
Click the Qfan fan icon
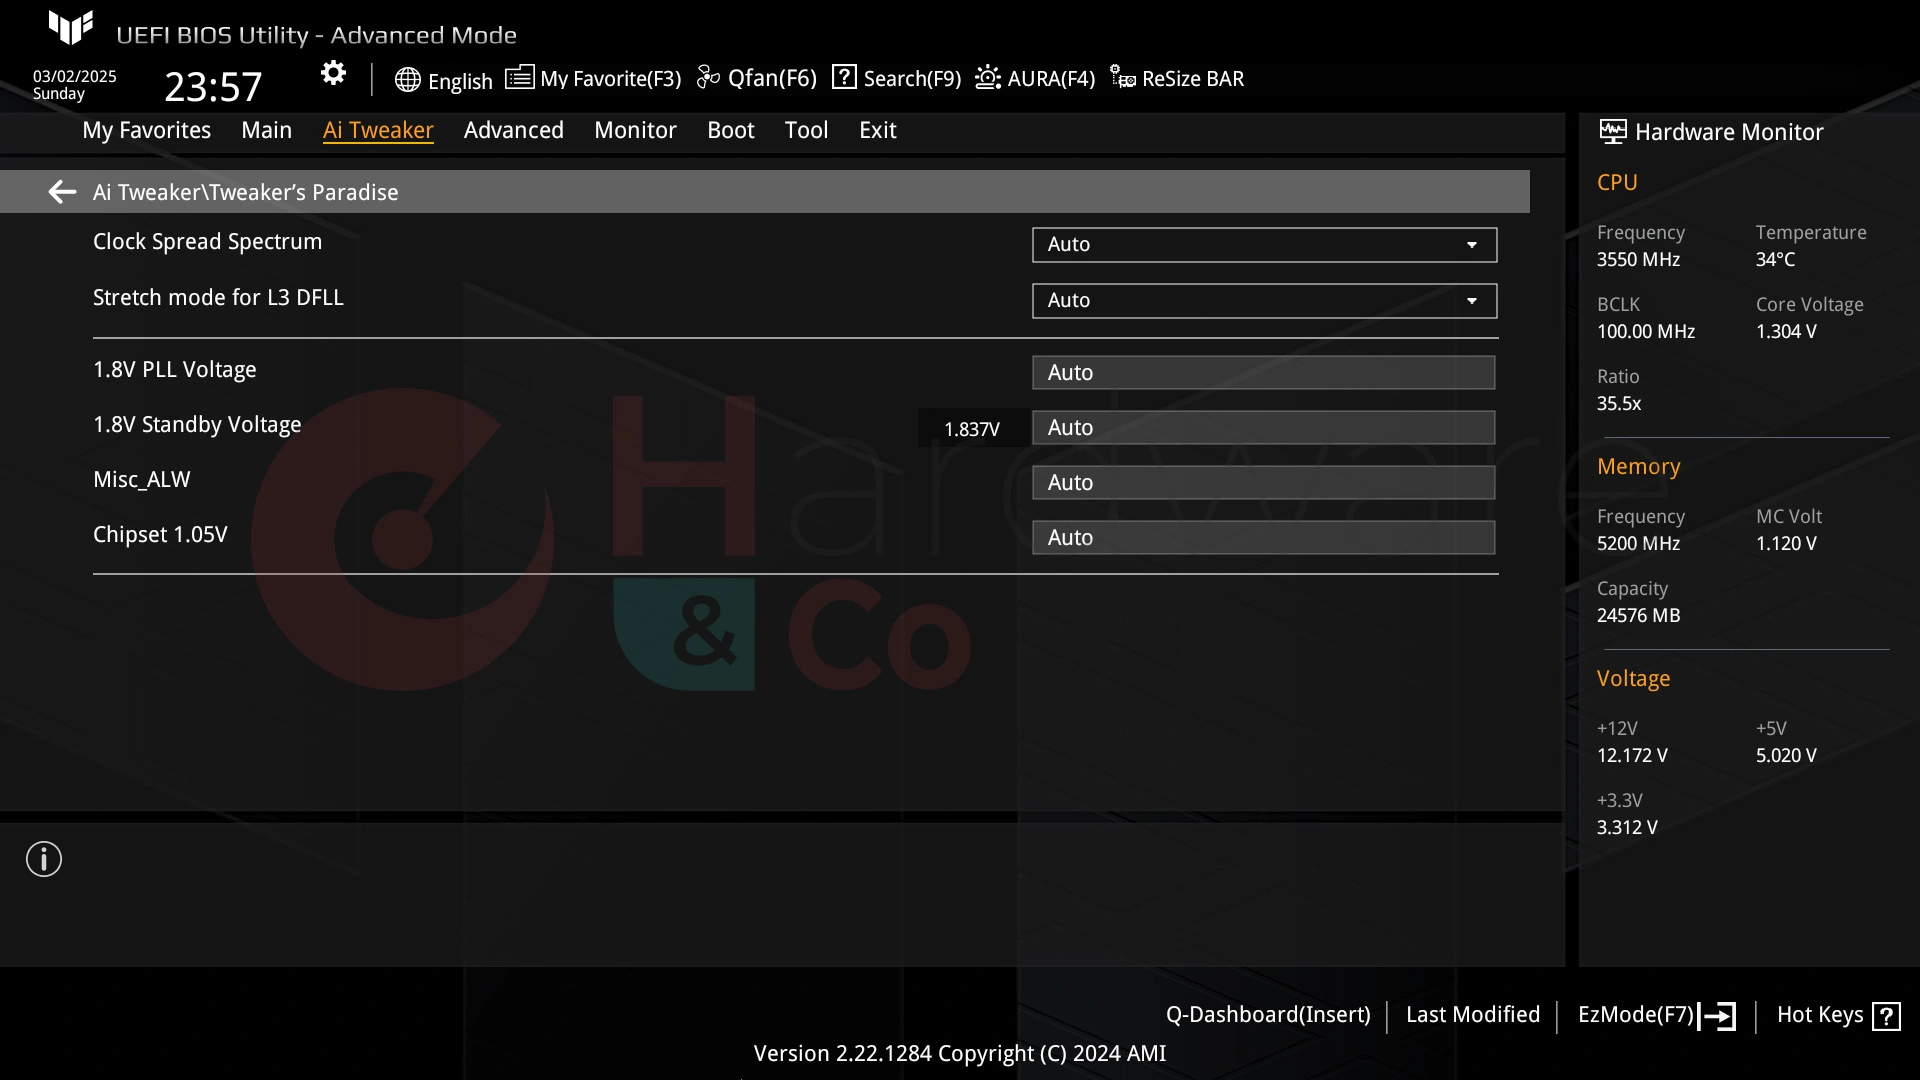[x=708, y=77]
